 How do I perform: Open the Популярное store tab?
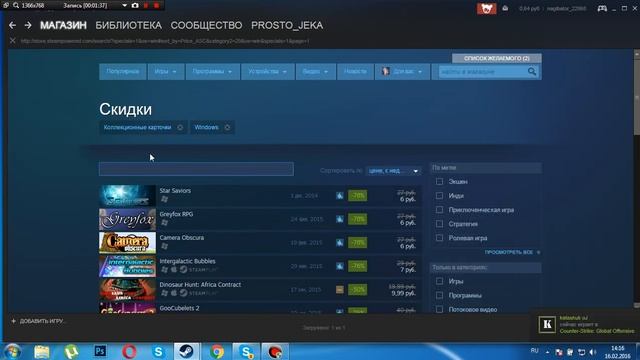[x=122, y=71]
